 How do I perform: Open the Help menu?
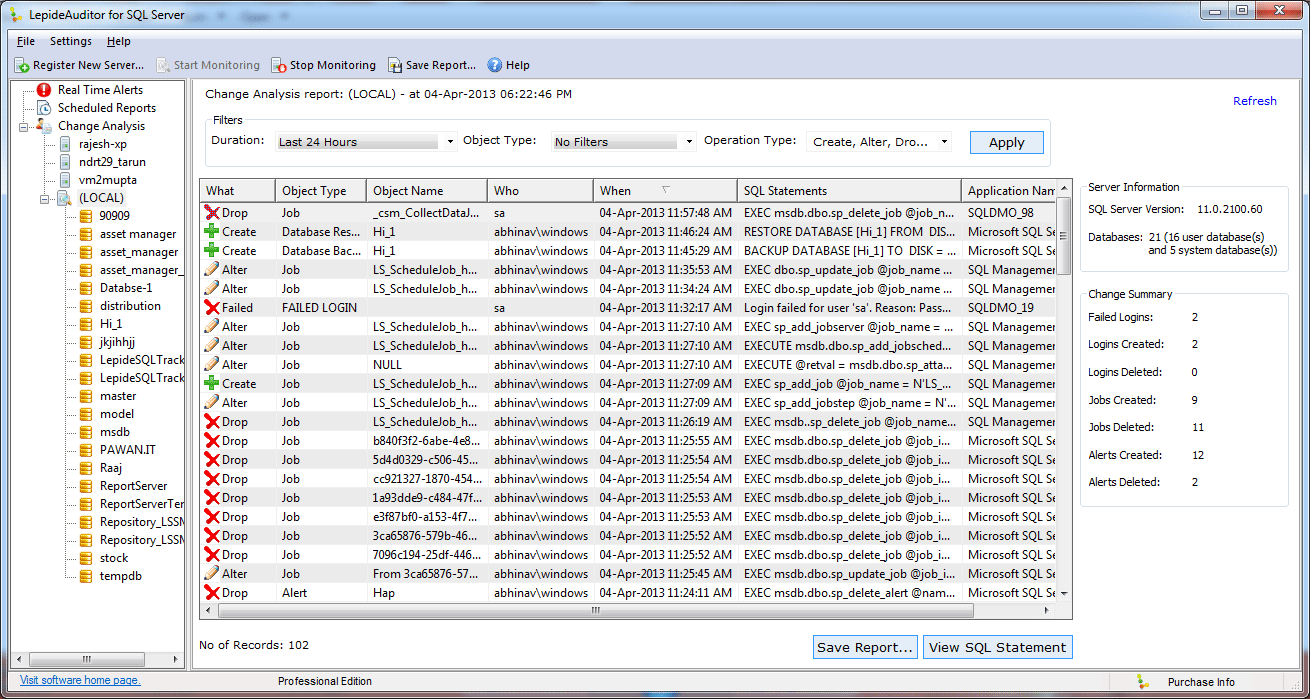(119, 41)
